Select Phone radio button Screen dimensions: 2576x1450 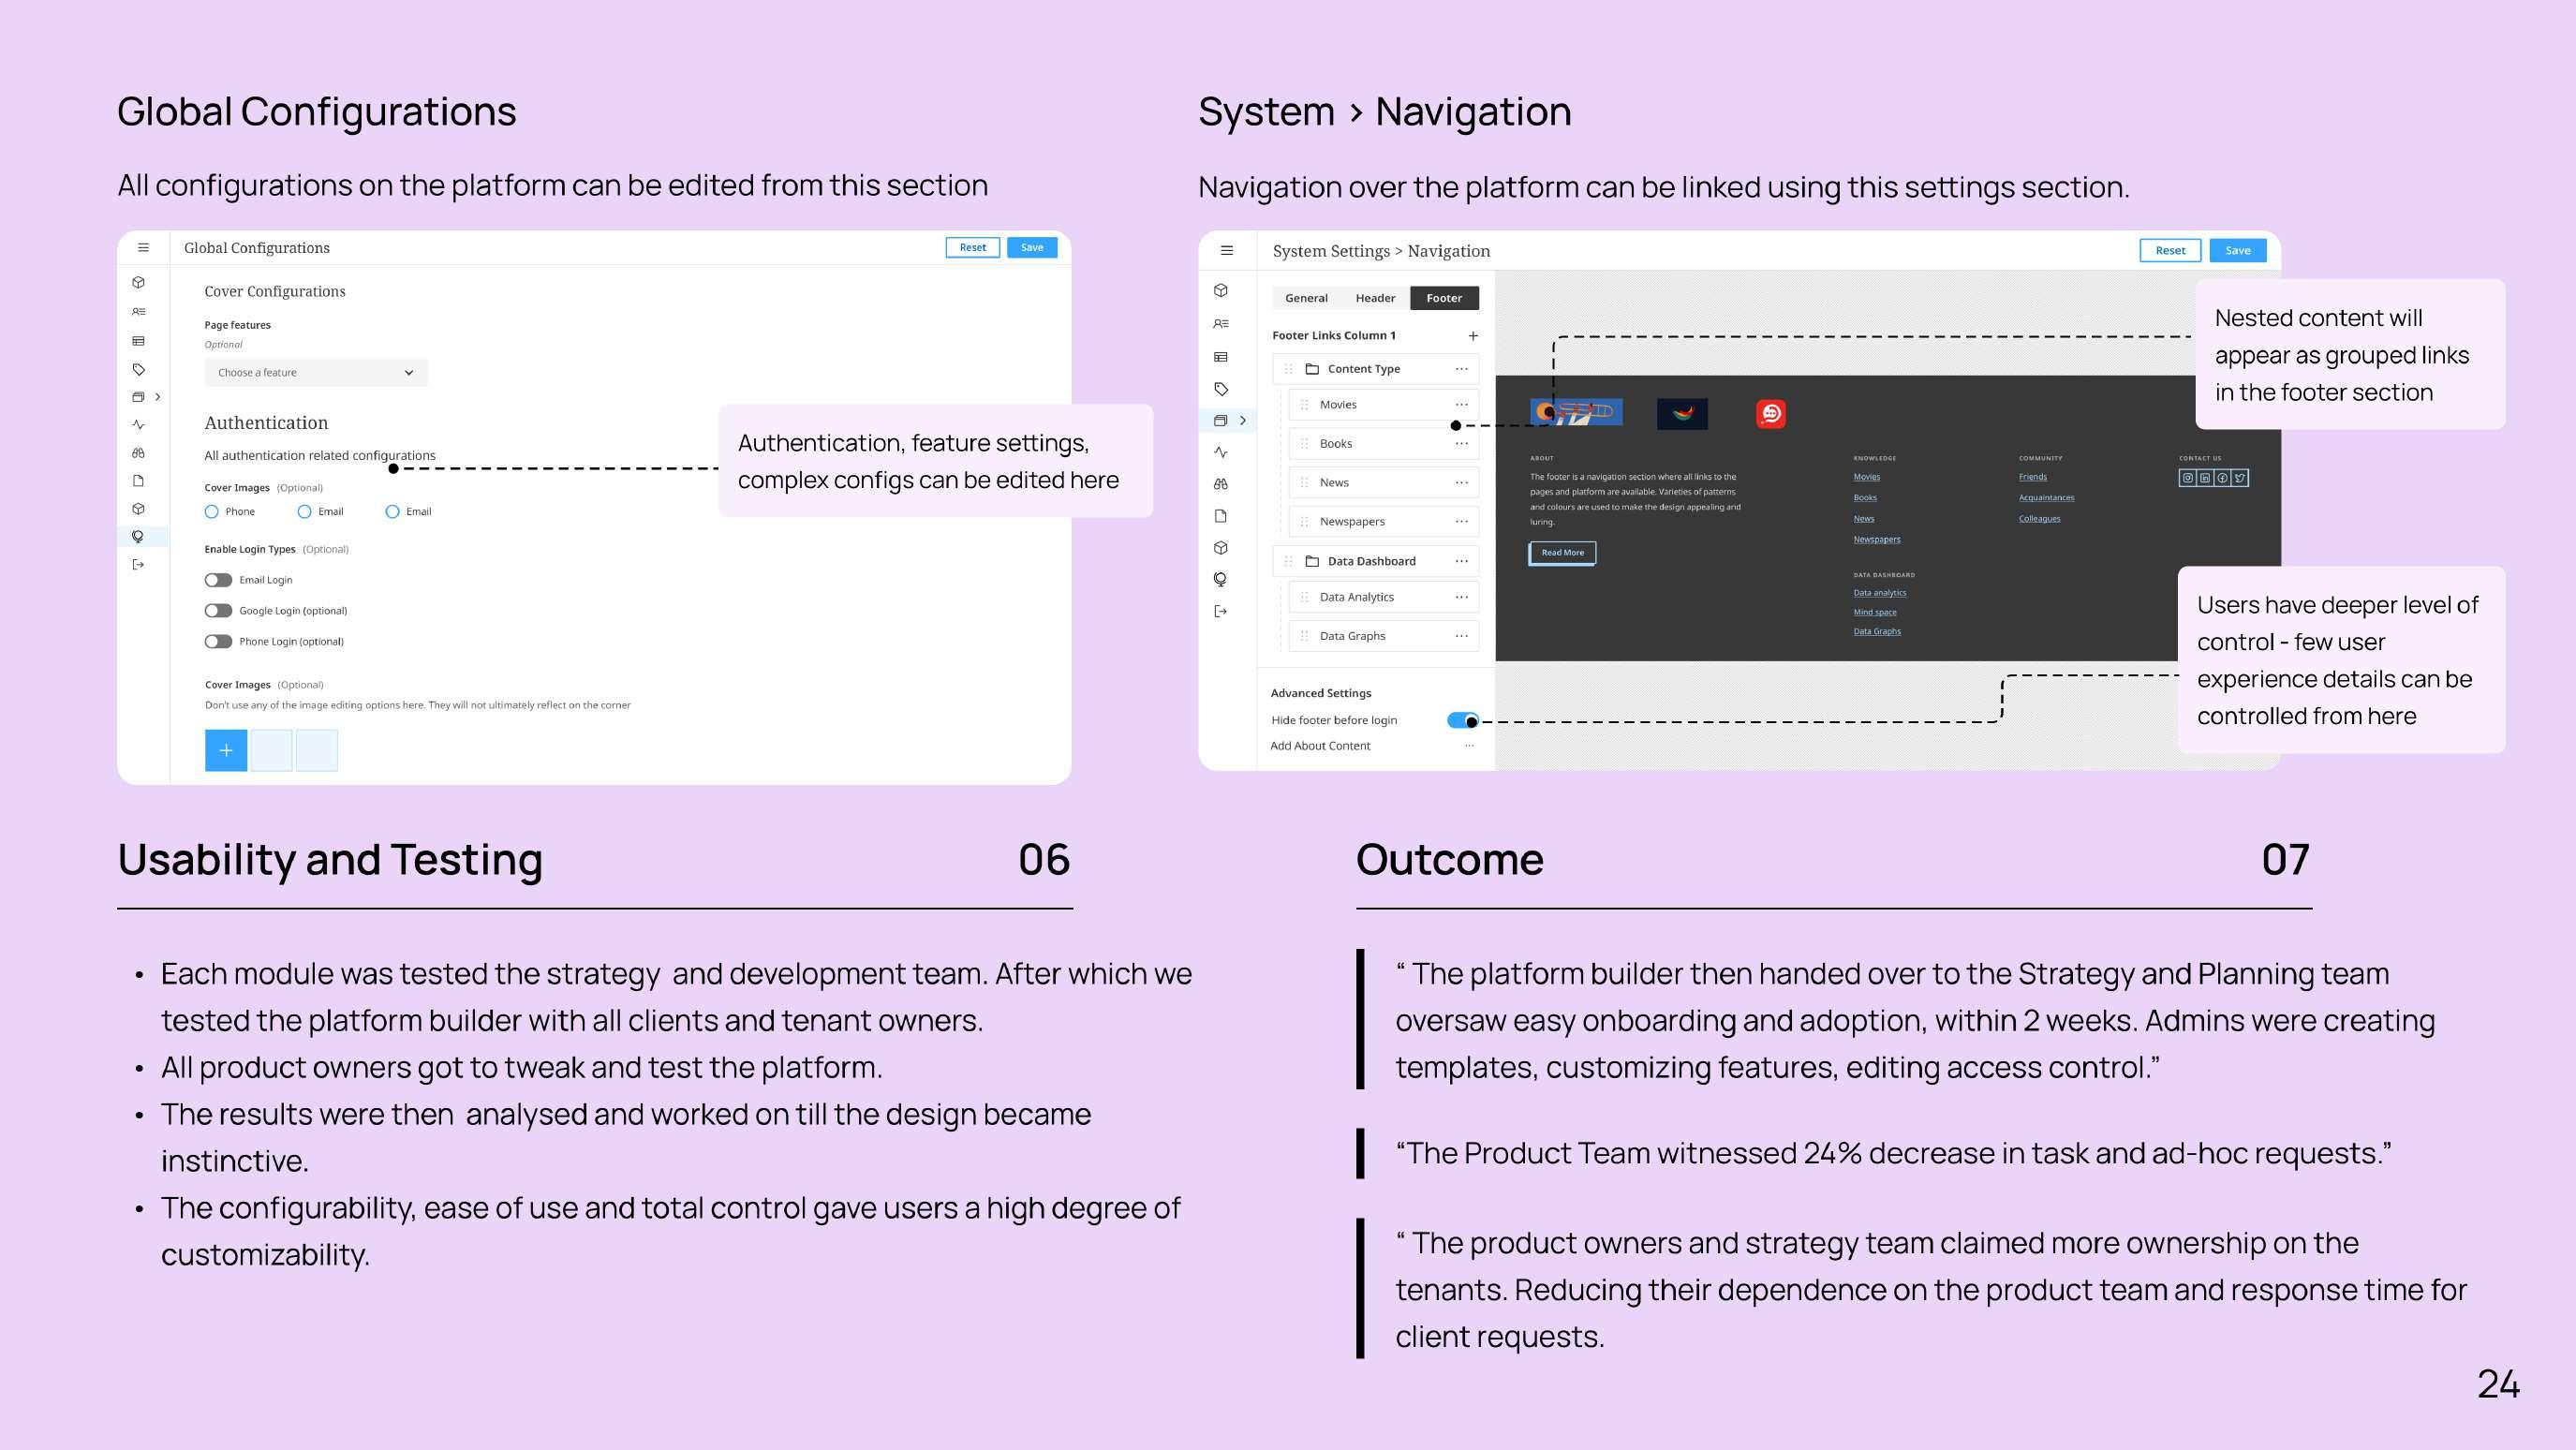tap(212, 512)
